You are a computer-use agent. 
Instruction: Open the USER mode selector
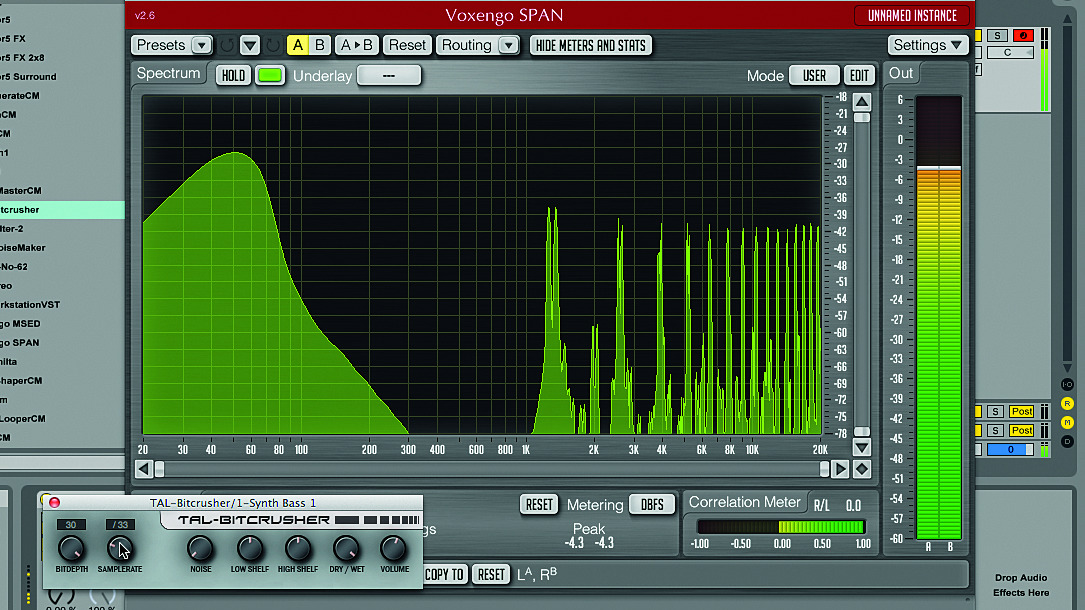point(814,75)
